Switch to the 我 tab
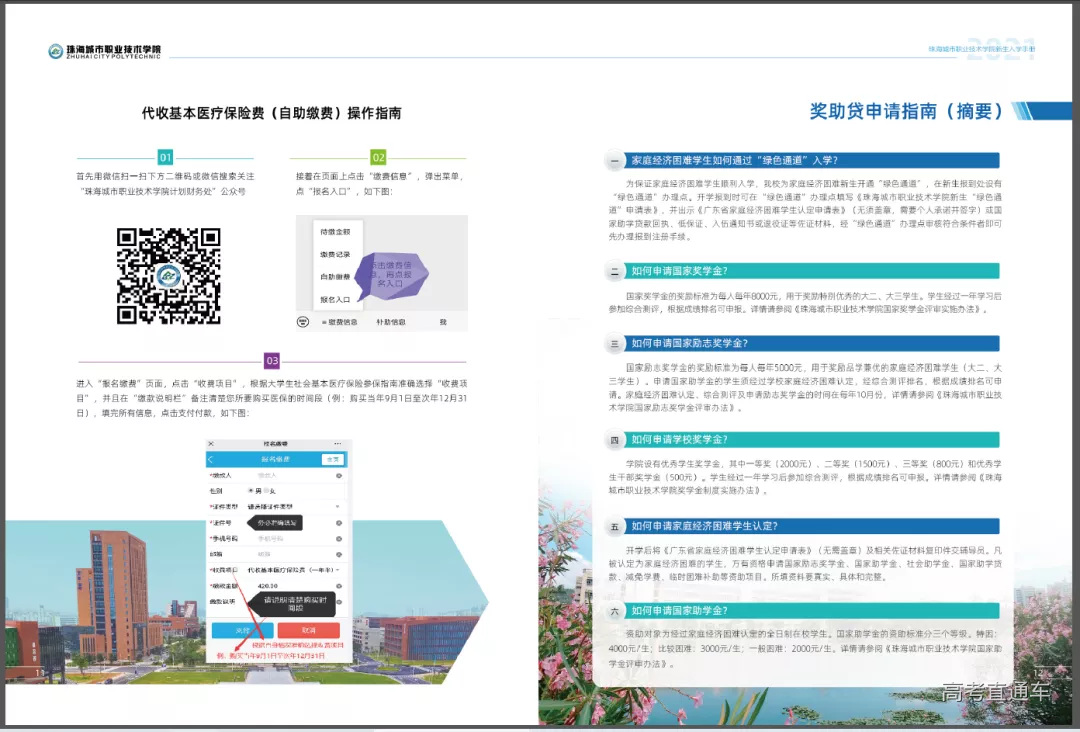The height and width of the screenshot is (732, 1080). (444, 322)
